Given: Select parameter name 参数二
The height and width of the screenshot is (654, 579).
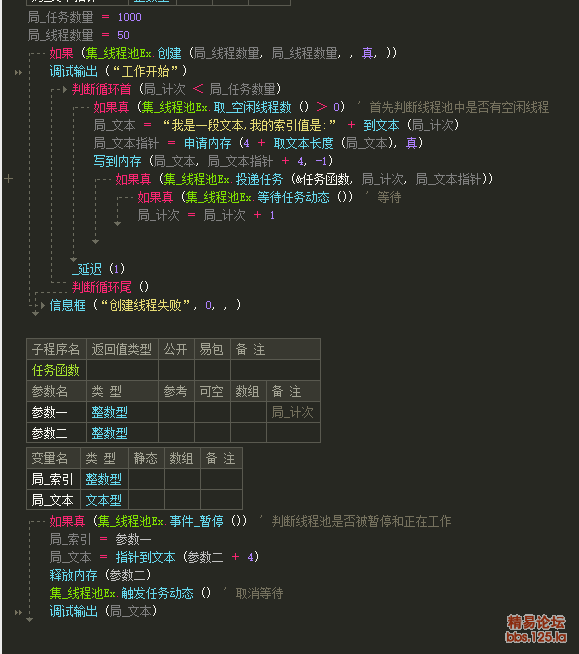Looking at the screenshot, I should 49,433.
